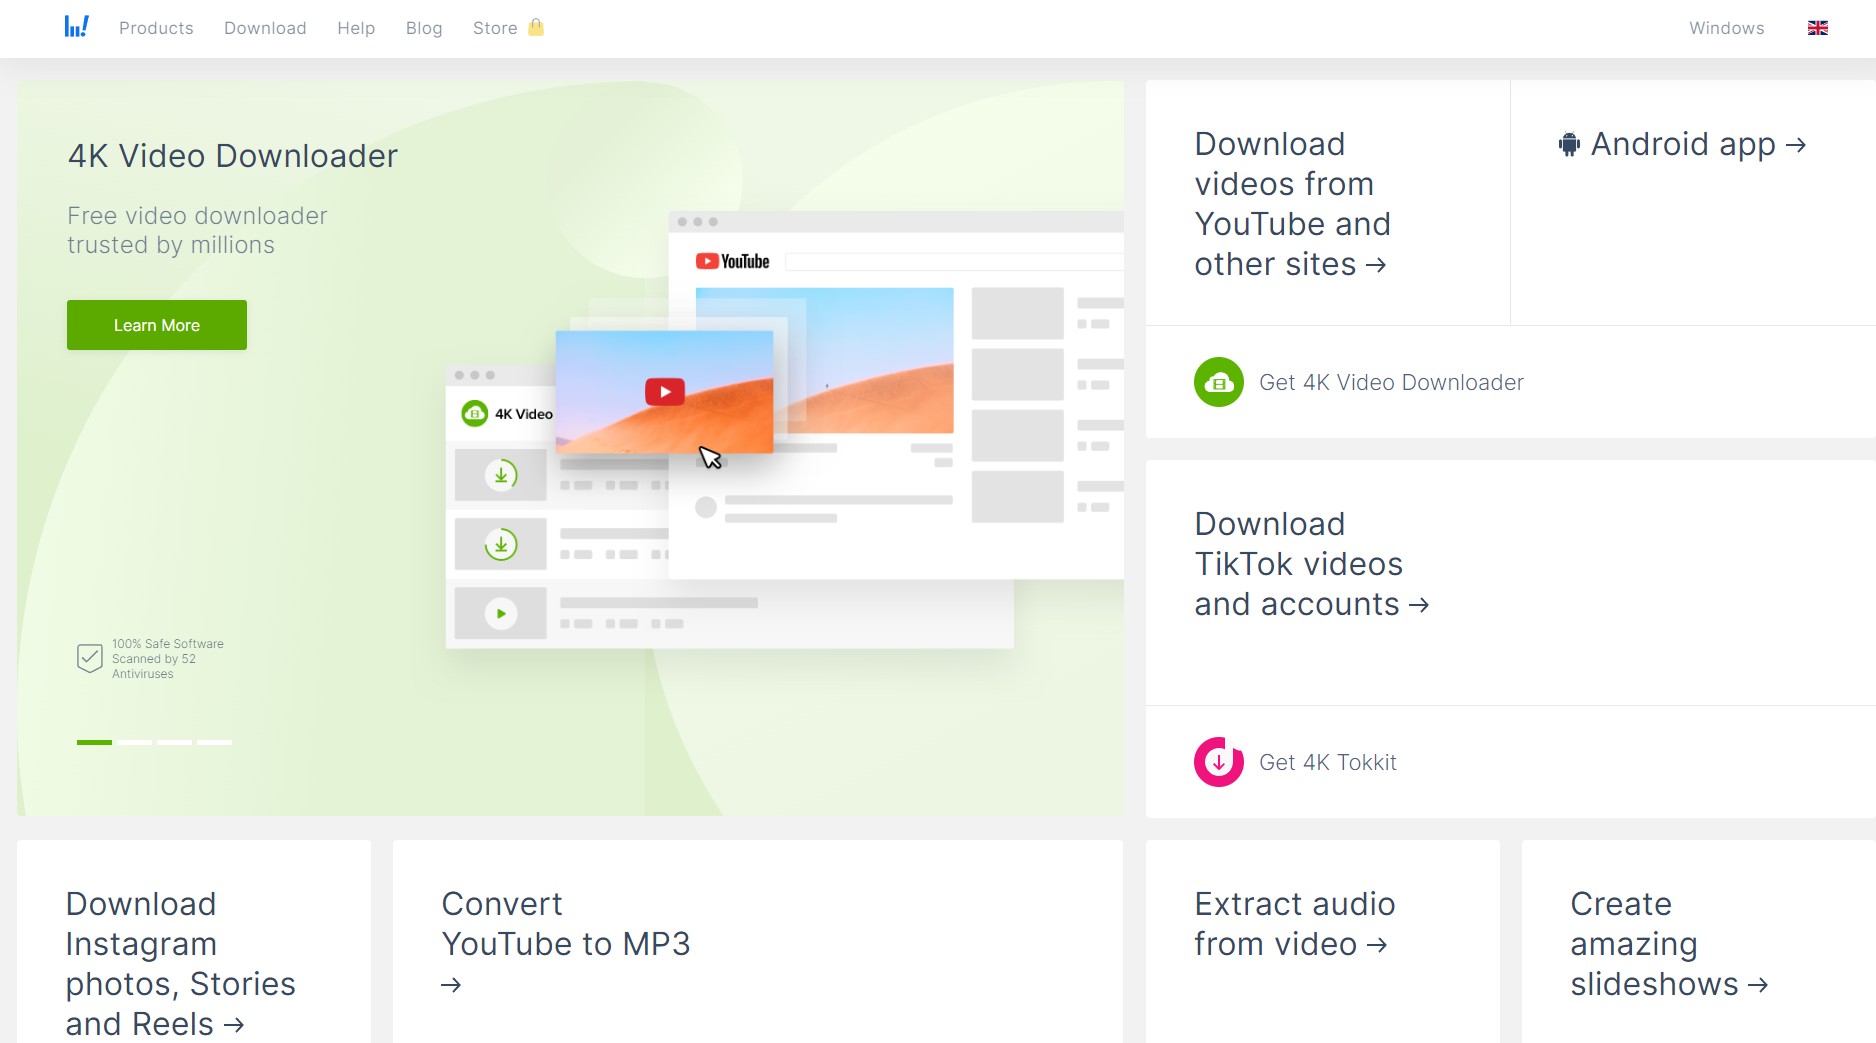Viewport: 1876px width, 1043px height.
Task: Open Download Instagram photos, Stories and Reels
Action: pos(180,964)
